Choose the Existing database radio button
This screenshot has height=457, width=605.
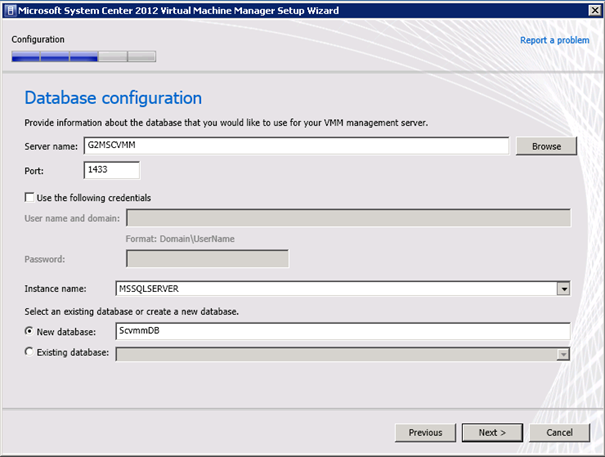tap(29, 352)
